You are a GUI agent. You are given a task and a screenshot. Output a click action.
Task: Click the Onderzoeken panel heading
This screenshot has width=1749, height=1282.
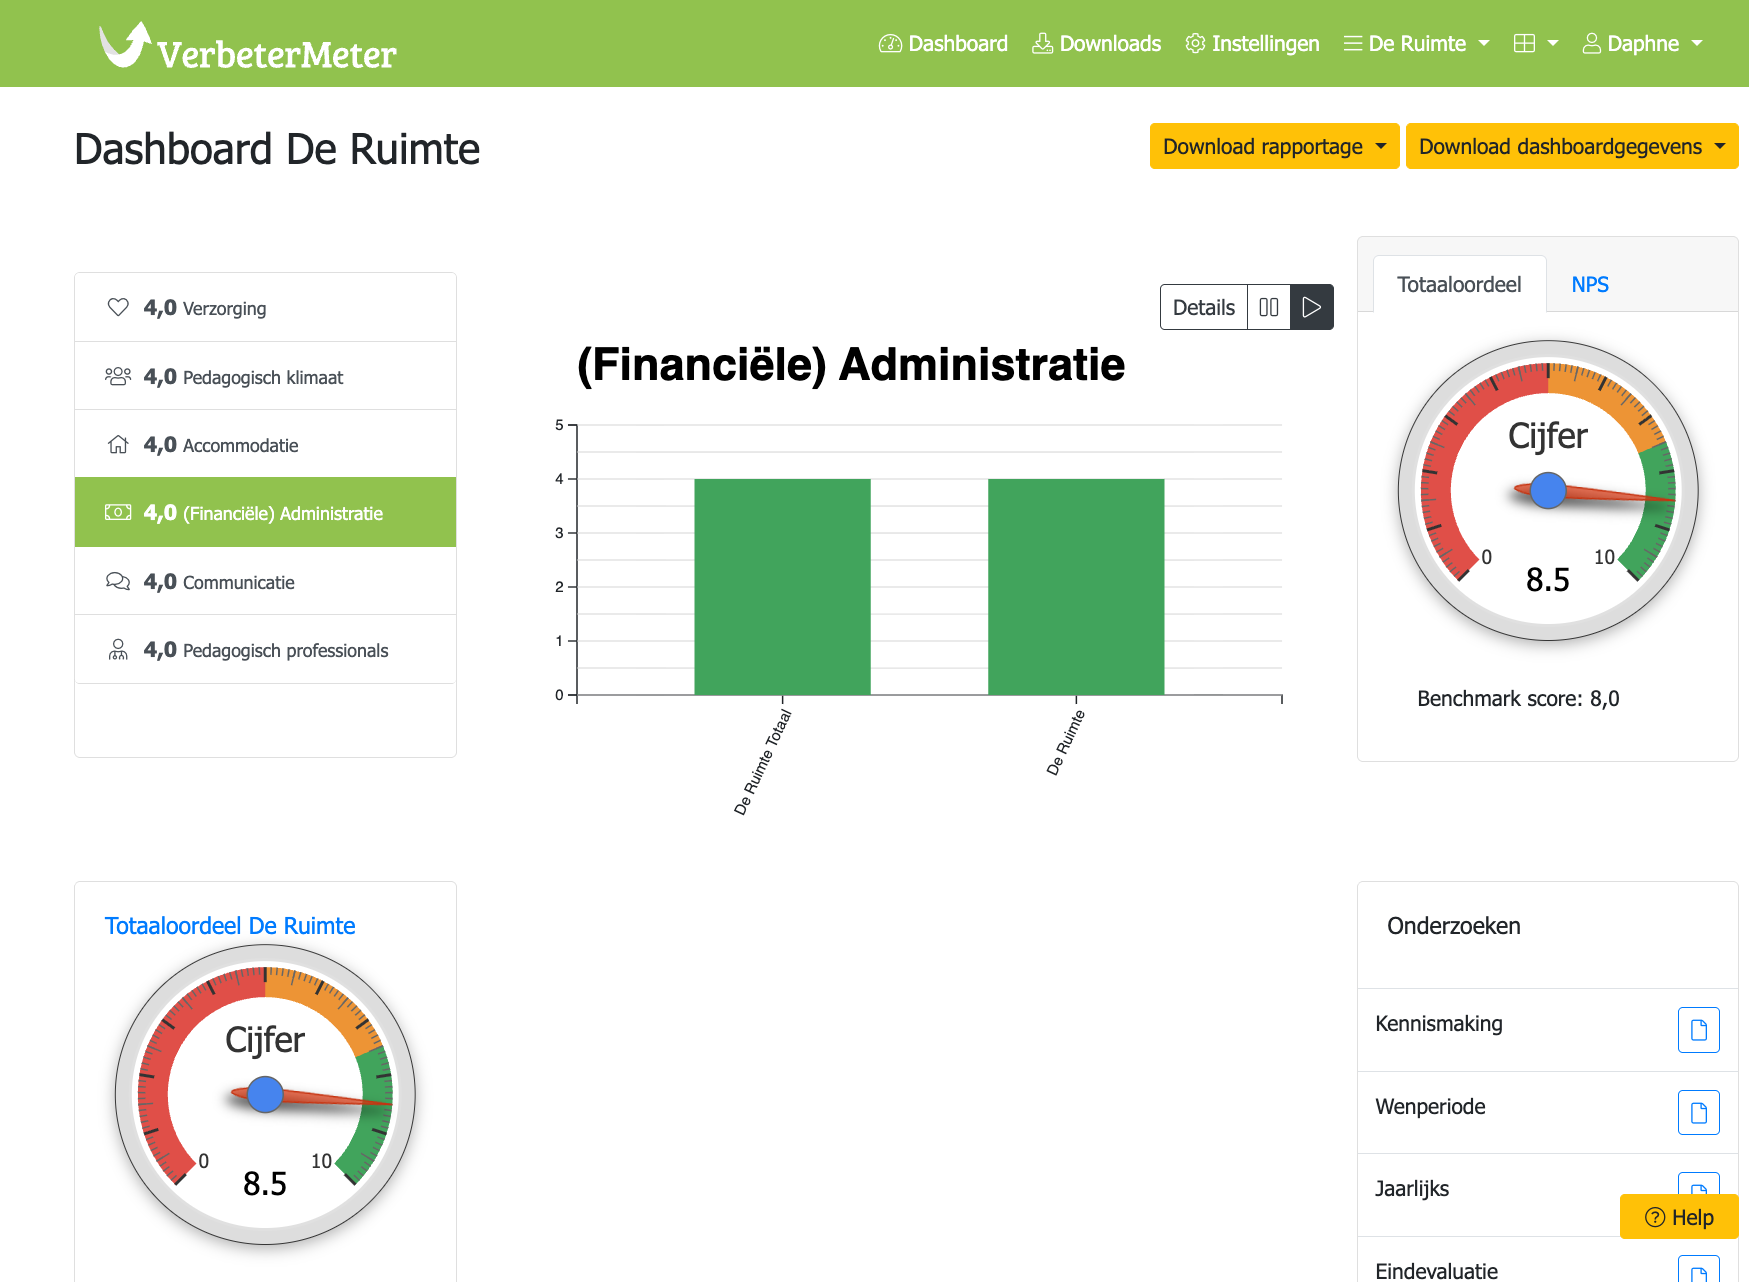(x=1453, y=926)
